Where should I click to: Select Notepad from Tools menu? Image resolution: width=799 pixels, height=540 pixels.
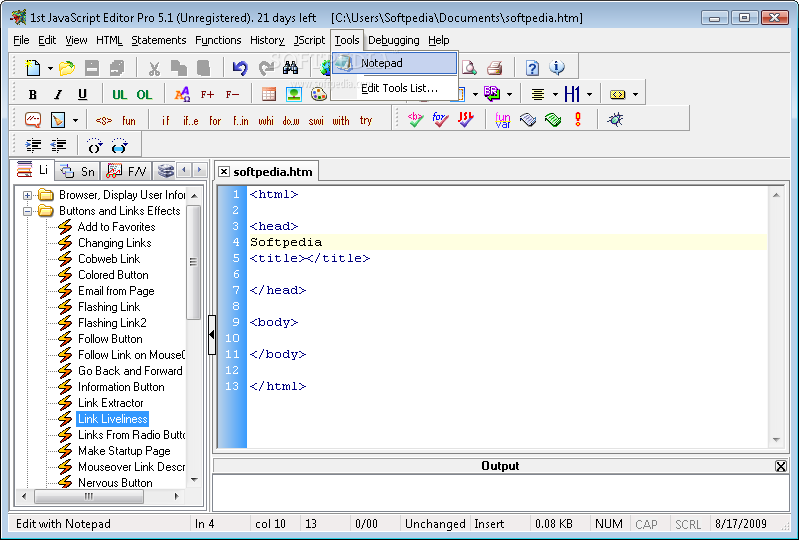pyautogui.click(x=395, y=63)
